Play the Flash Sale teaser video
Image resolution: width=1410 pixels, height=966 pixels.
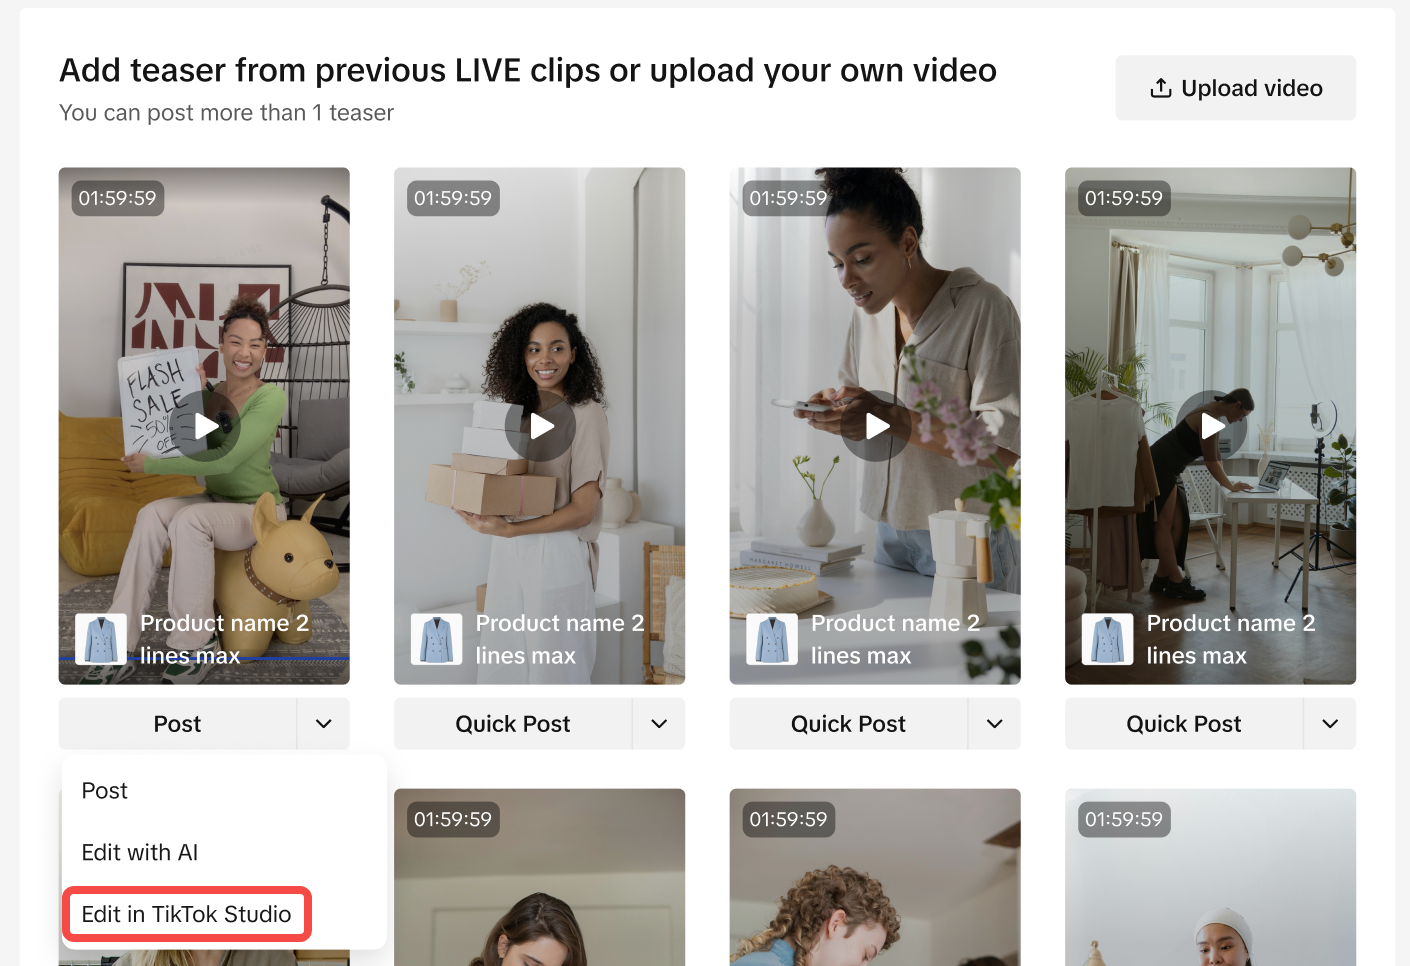[205, 426]
